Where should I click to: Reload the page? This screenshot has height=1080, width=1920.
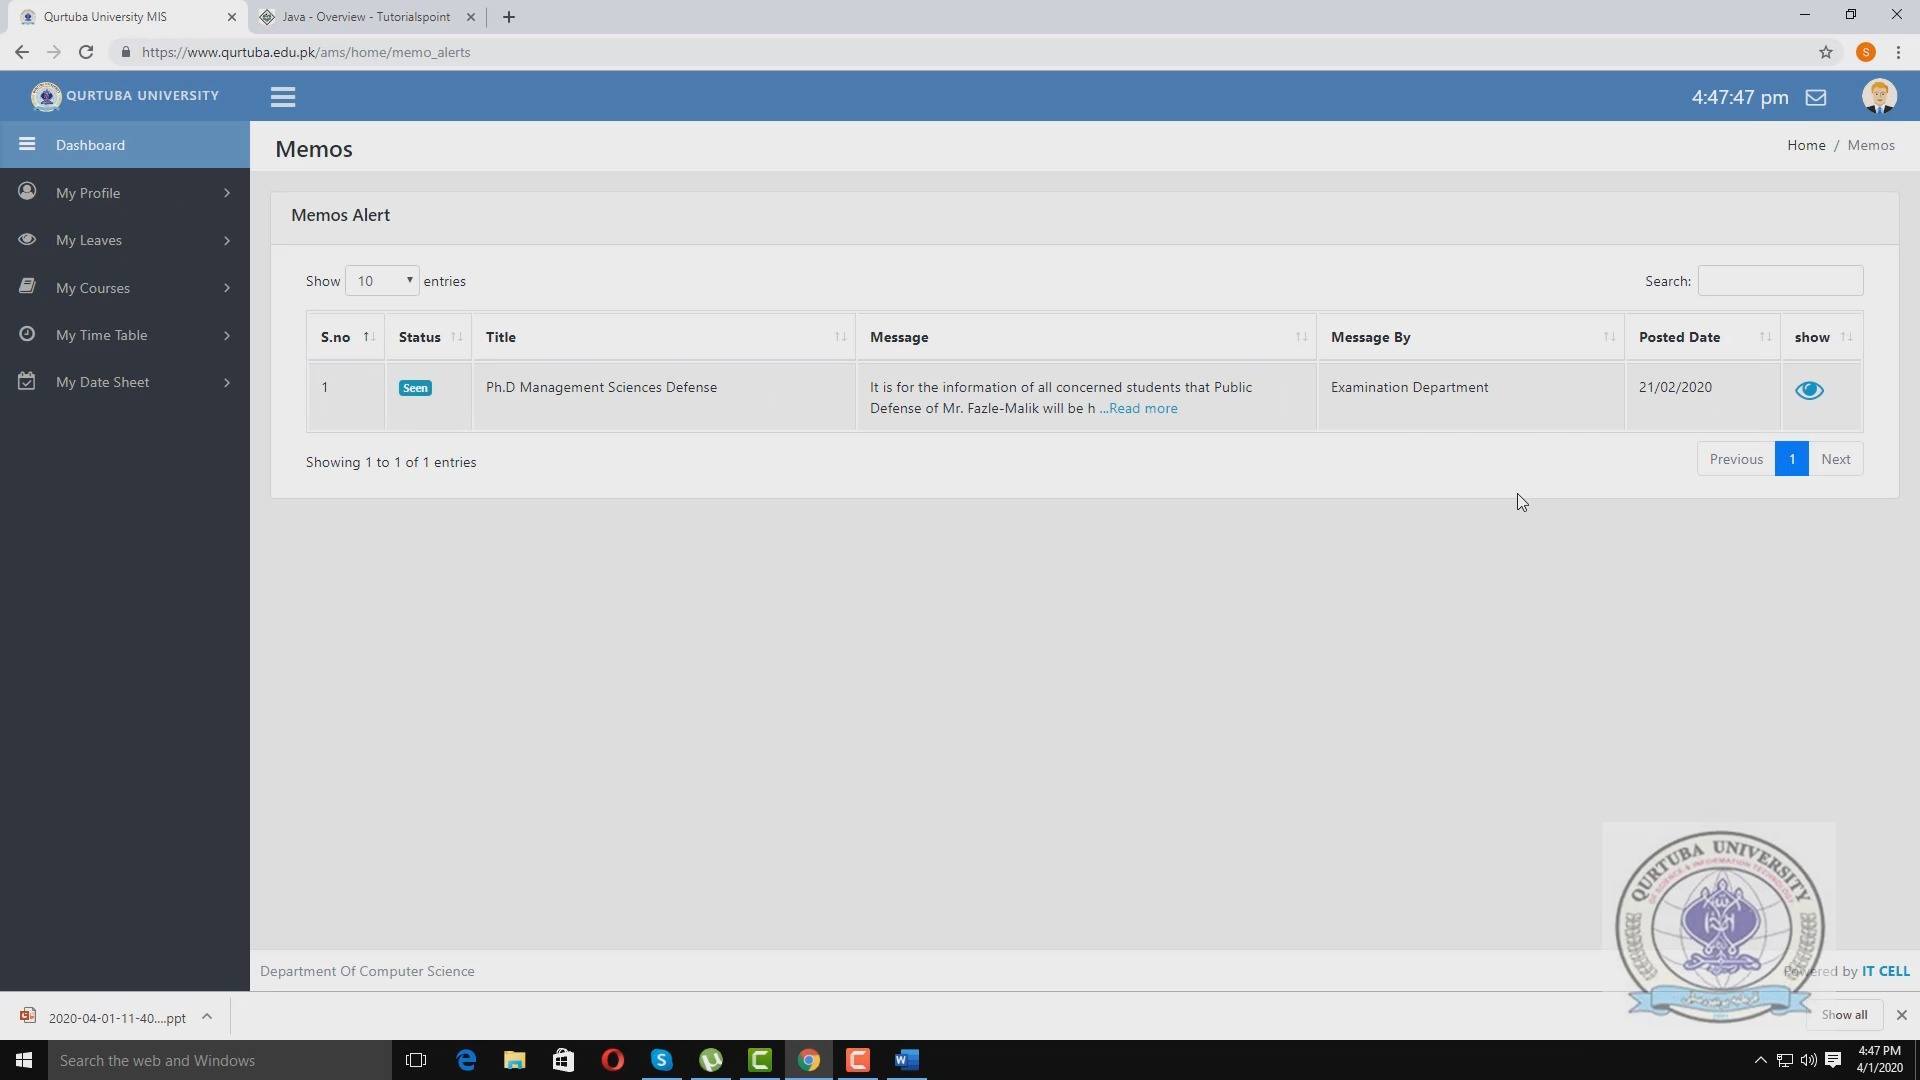(x=86, y=52)
